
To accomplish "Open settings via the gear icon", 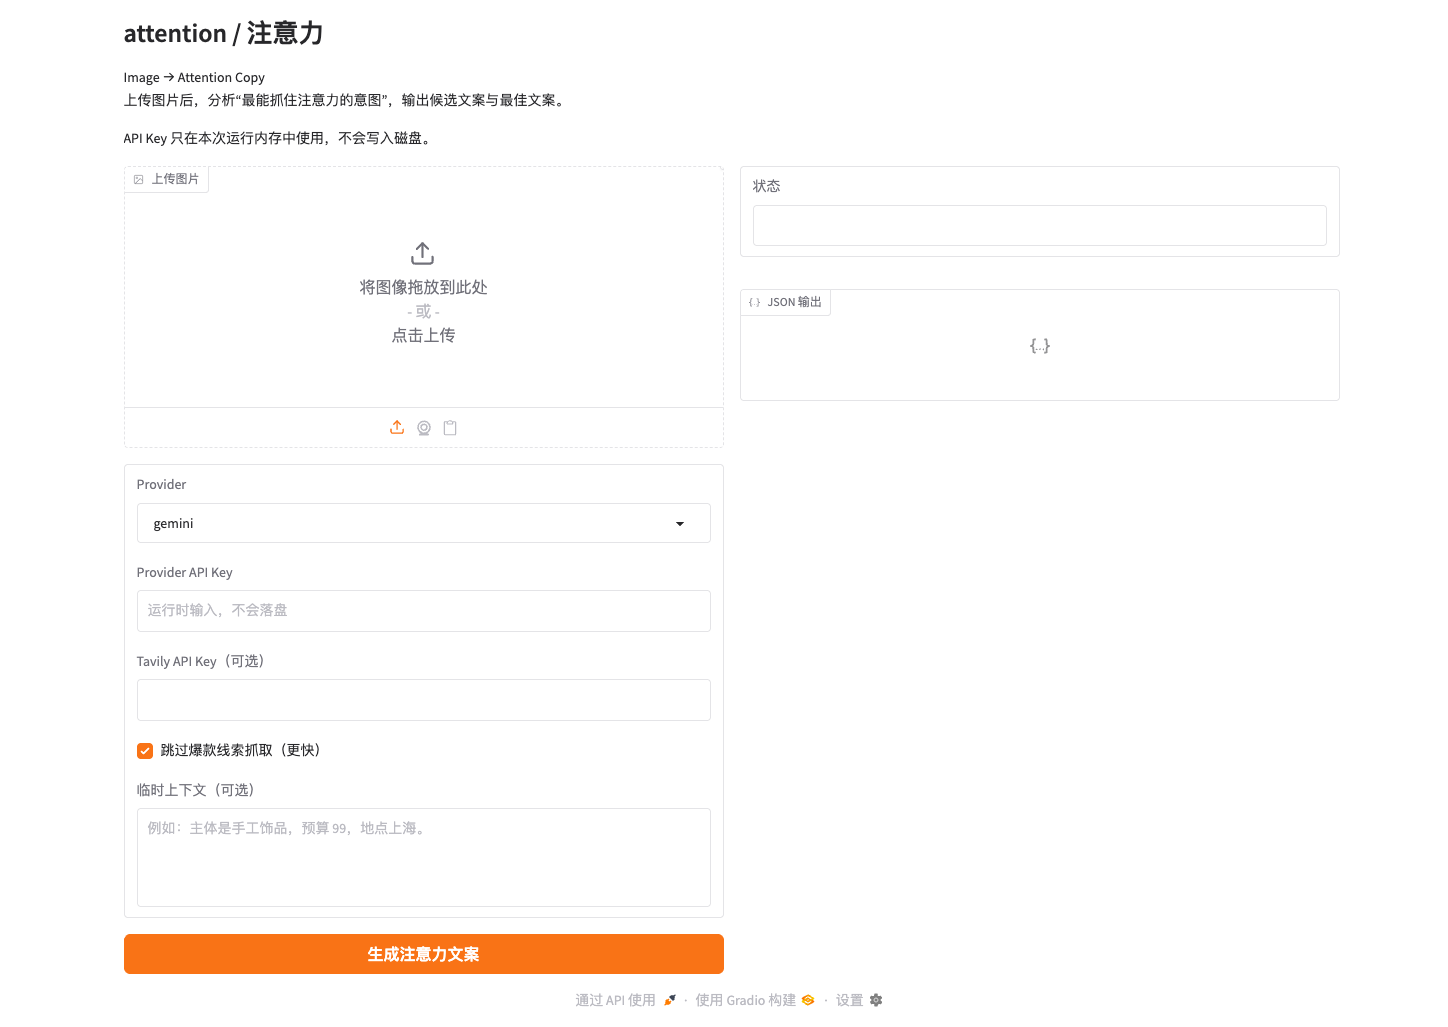I will (876, 1000).
